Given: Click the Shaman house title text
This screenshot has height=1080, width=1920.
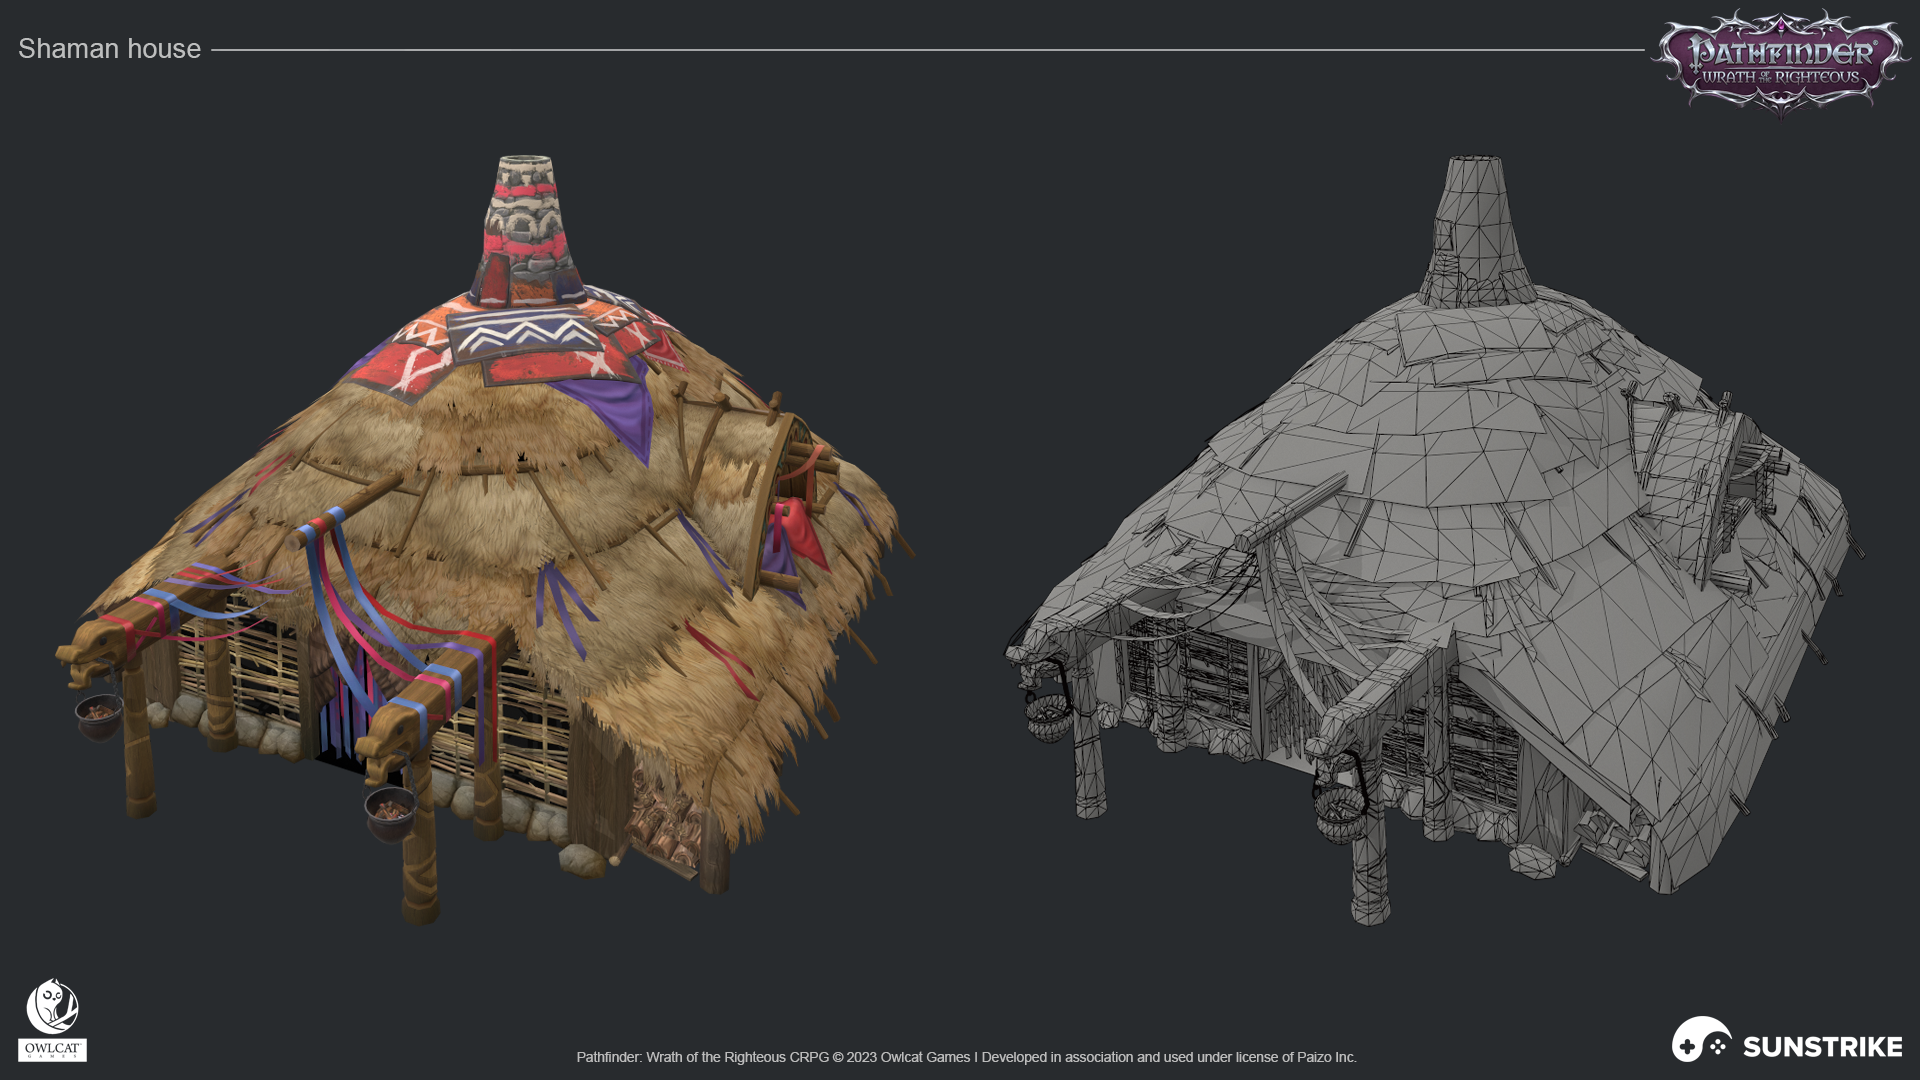Looking at the screenshot, I should pyautogui.click(x=109, y=49).
